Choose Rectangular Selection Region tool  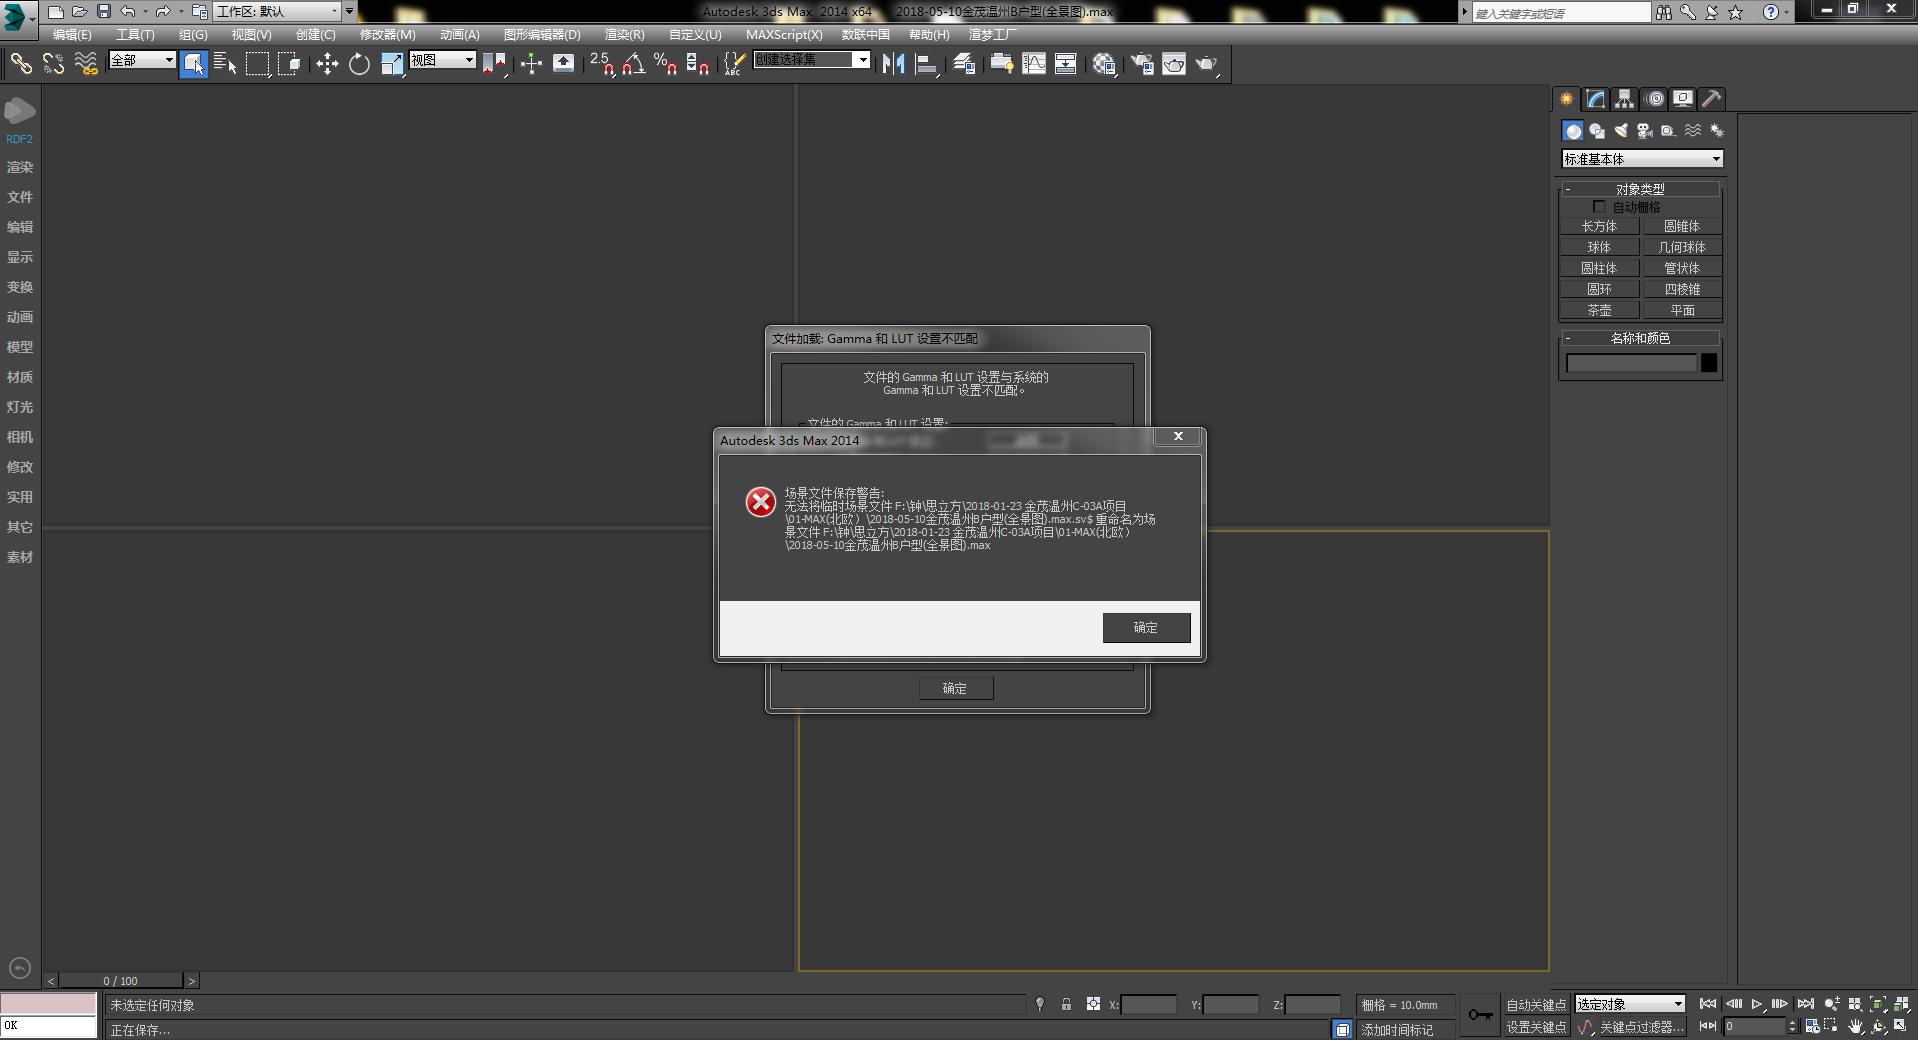point(258,64)
